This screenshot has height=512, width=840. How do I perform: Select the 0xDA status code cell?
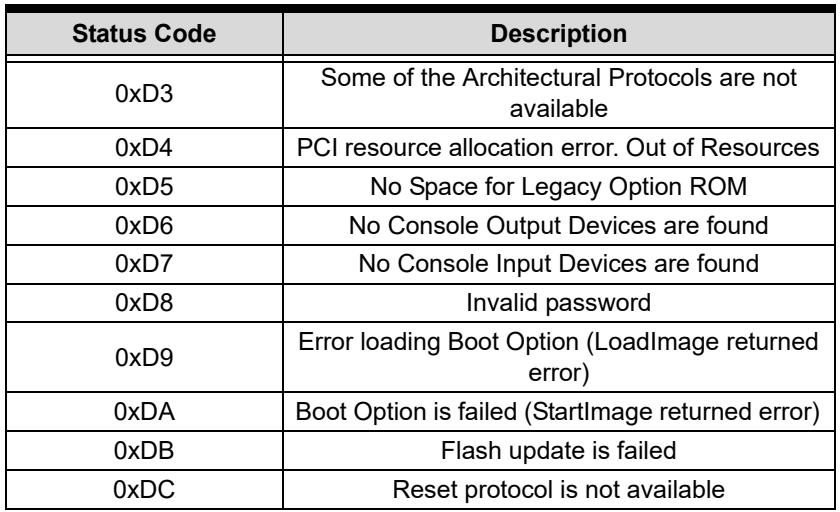click(144, 412)
